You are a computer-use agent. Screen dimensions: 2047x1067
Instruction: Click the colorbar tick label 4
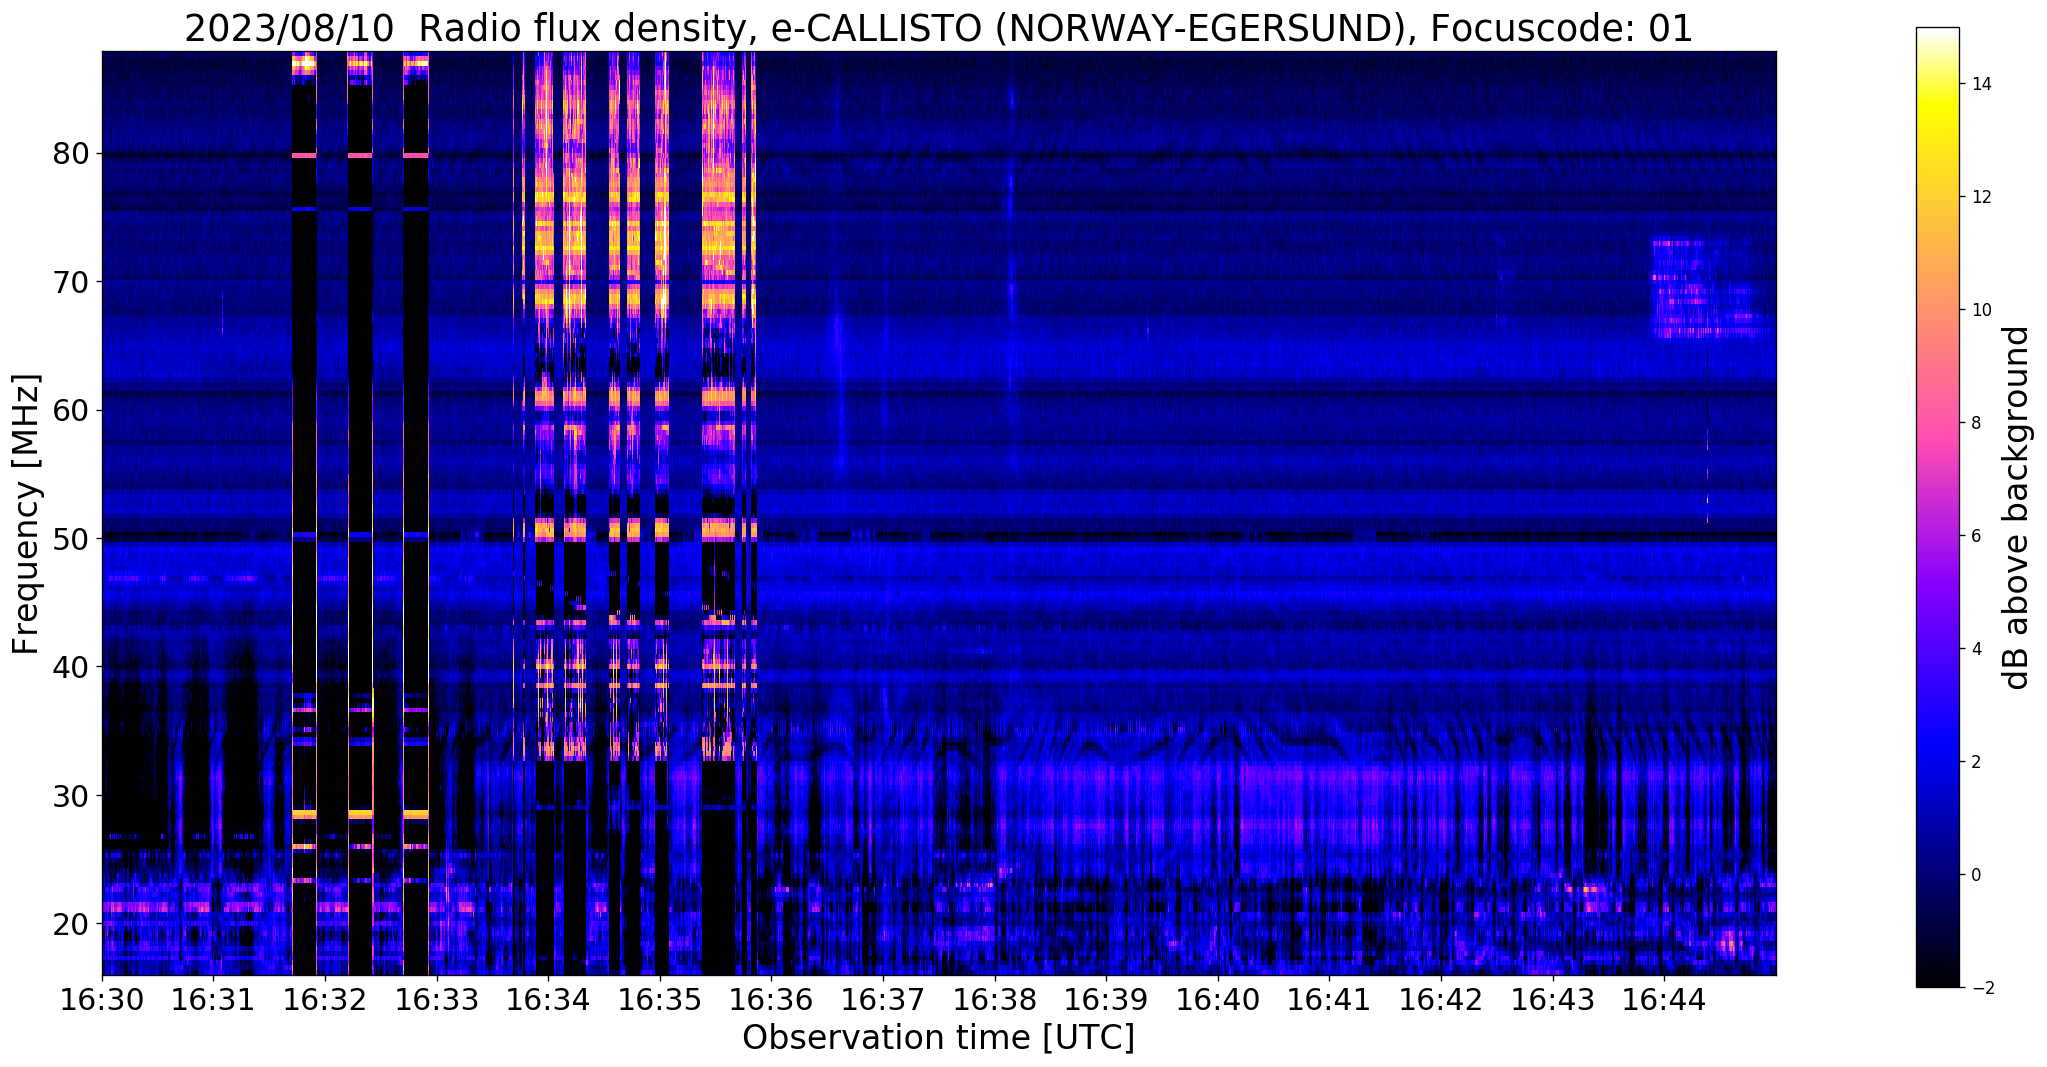coord(1975,649)
